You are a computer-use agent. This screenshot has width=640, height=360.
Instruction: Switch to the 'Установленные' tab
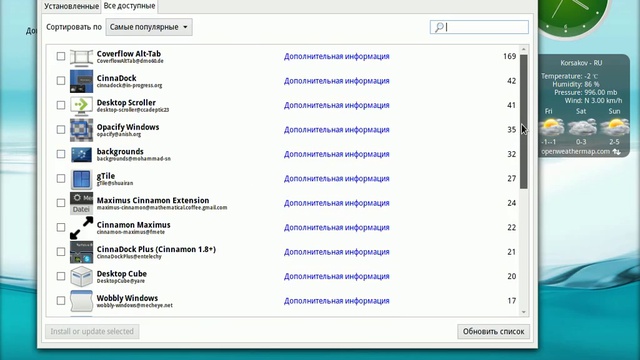pos(71,7)
